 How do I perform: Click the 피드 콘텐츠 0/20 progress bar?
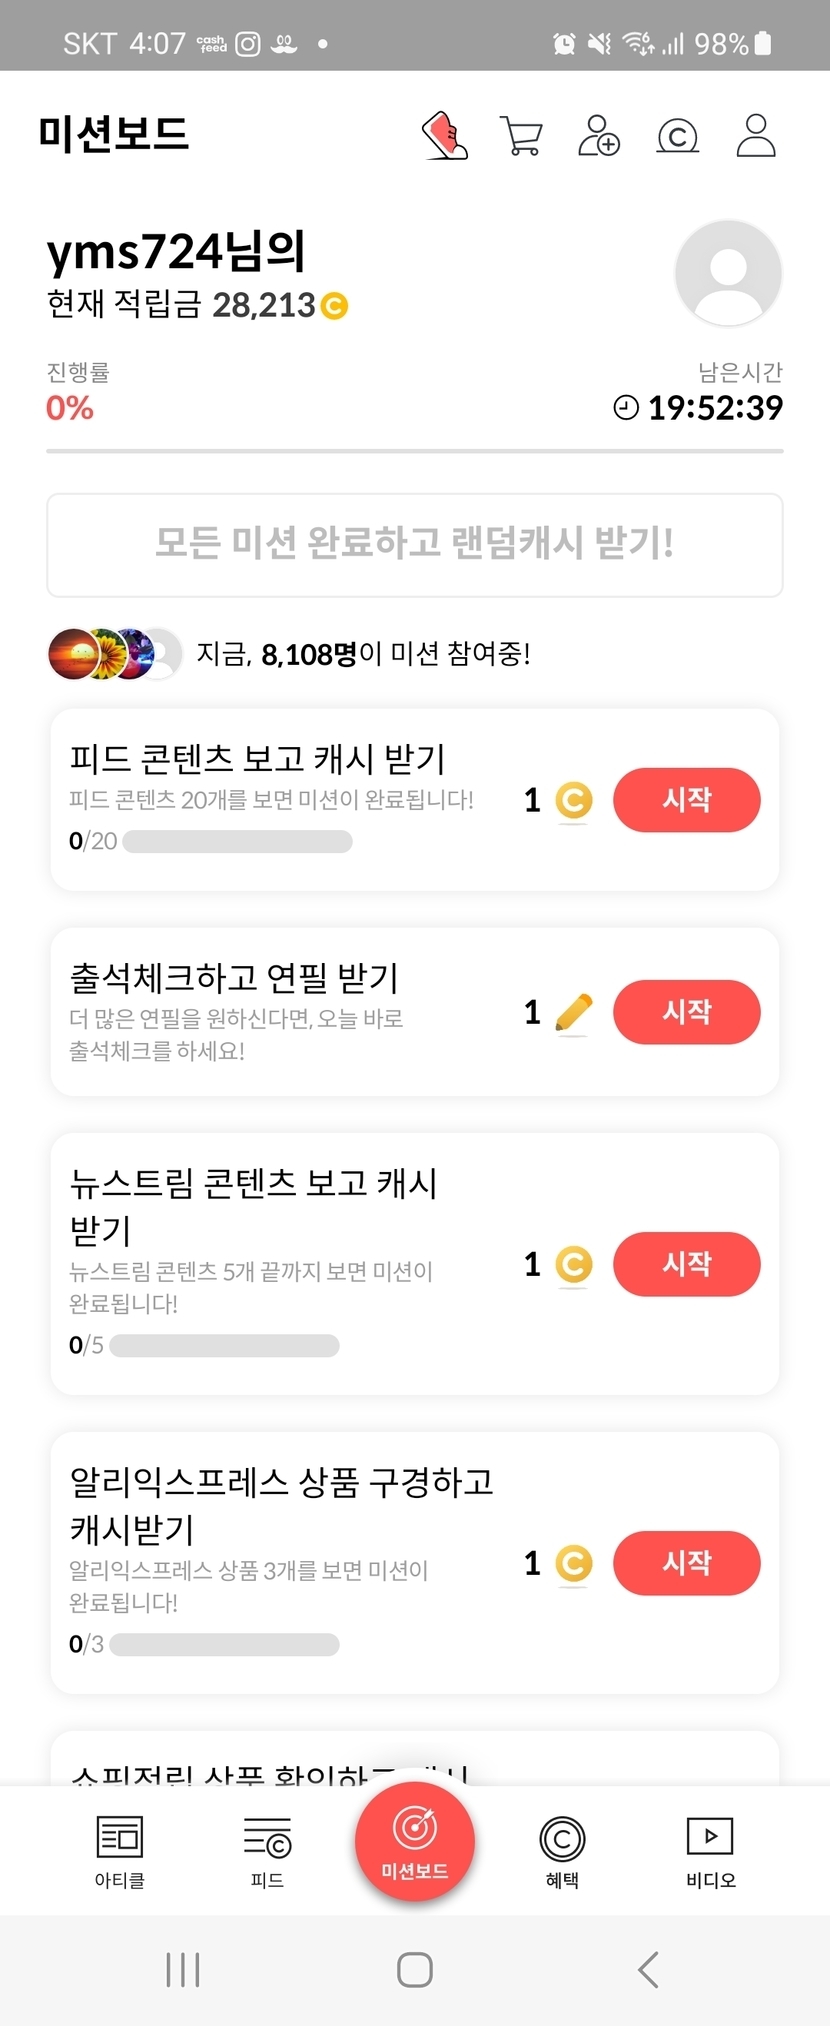pos(237,842)
